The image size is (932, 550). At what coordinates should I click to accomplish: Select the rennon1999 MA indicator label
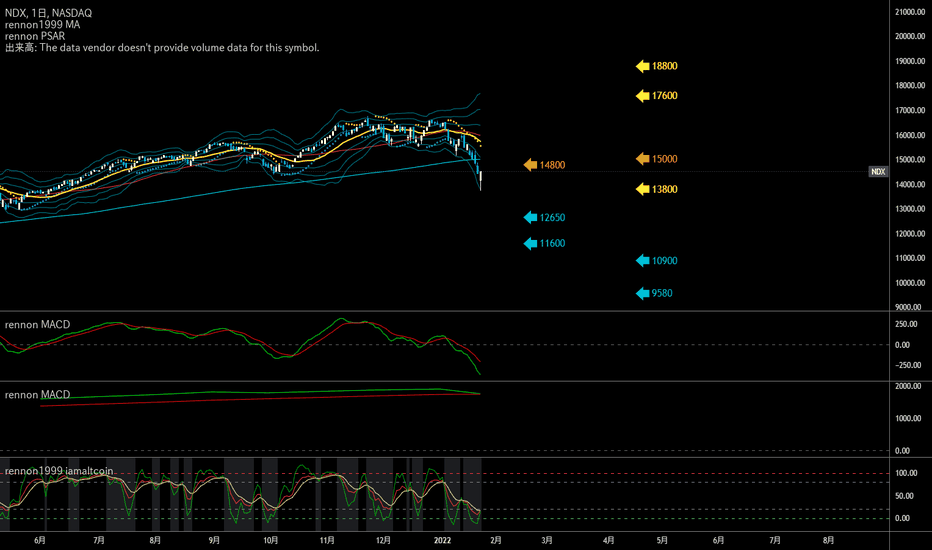[42, 25]
